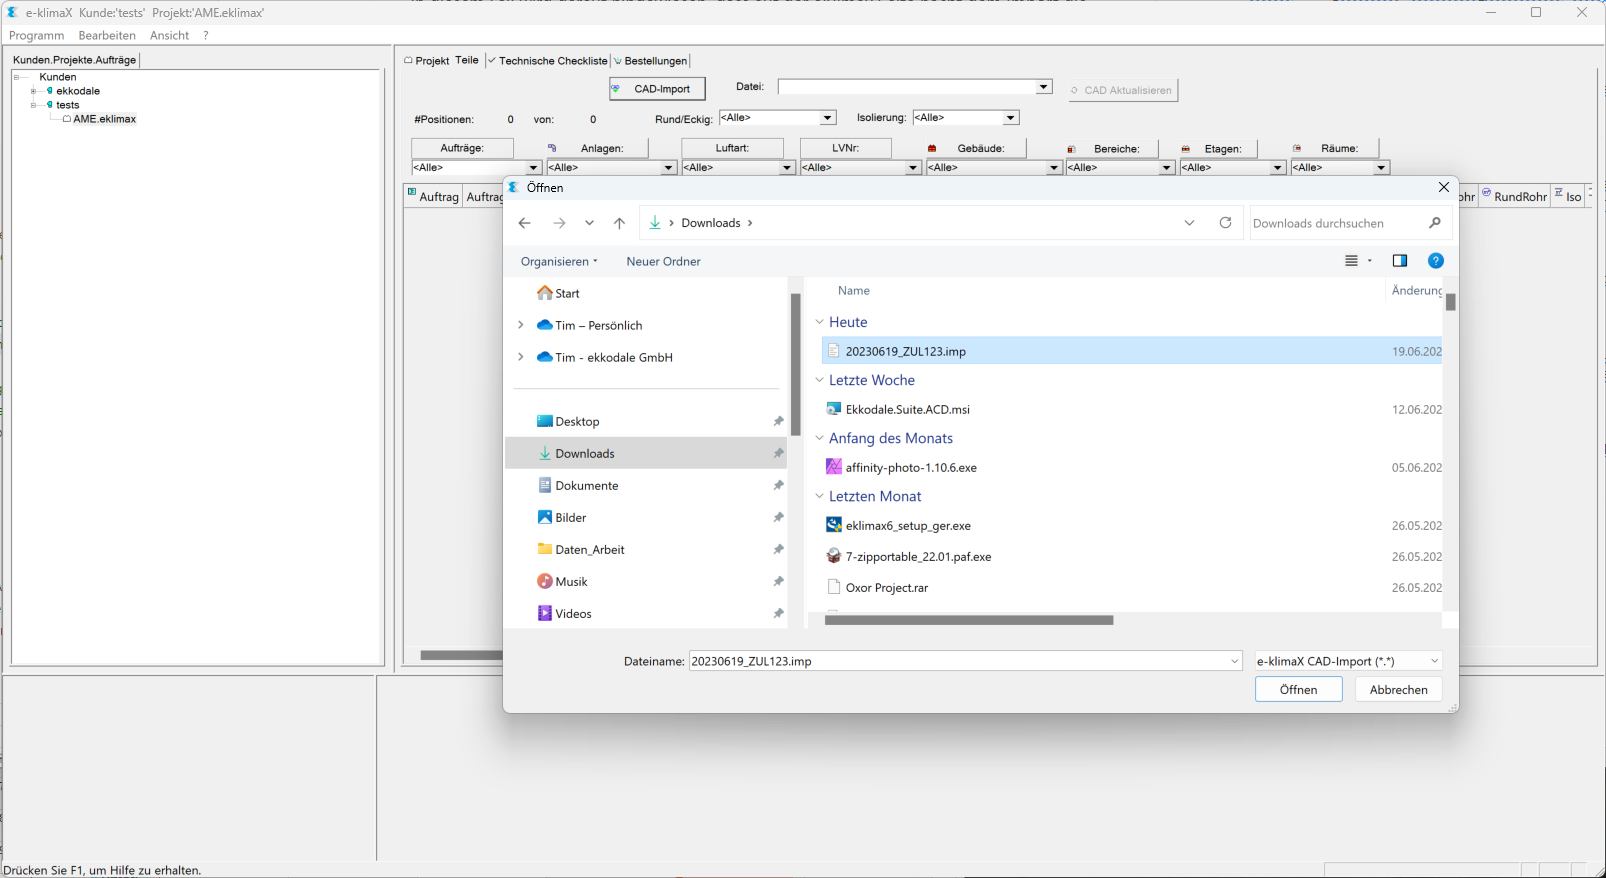Collapse the Letzten Monat group
The height and width of the screenshot is (878, 1606).
click(x=820, y=496)
